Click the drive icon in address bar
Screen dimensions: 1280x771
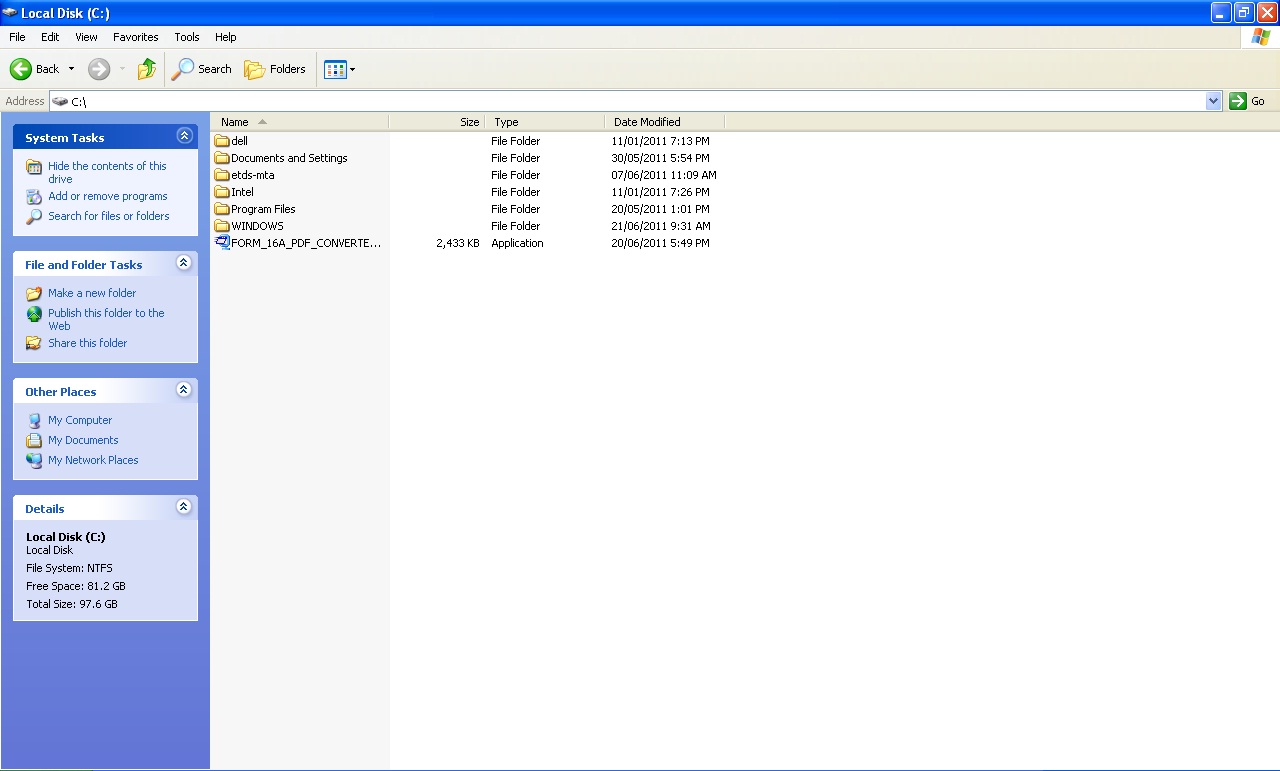(60, 101)
